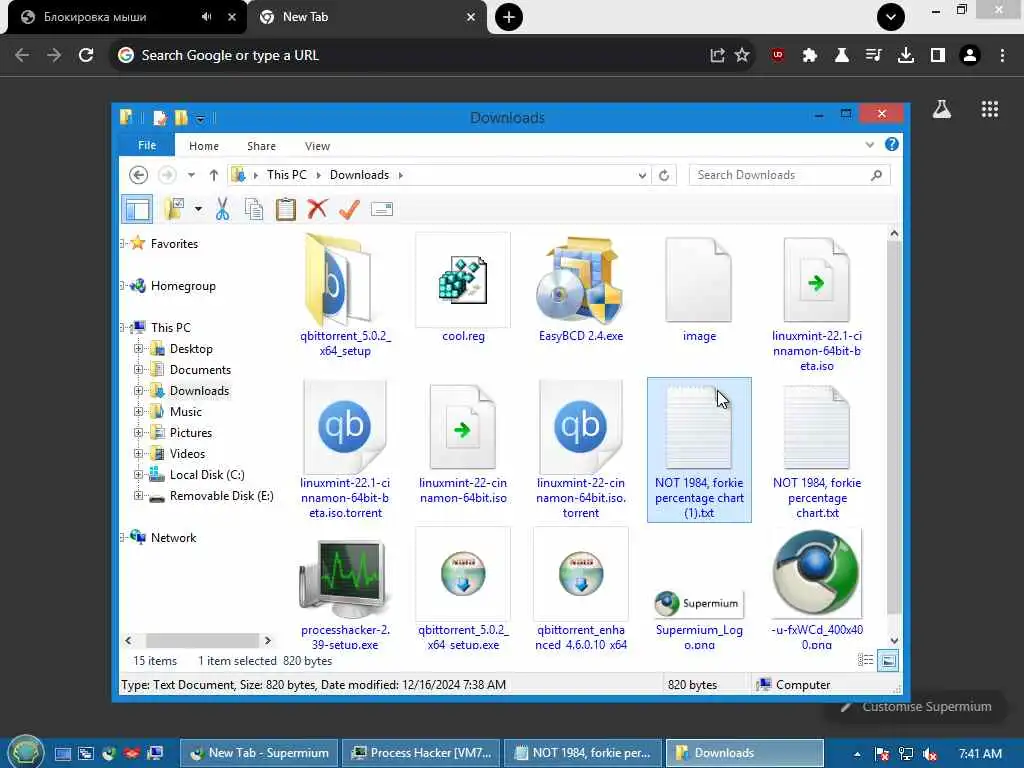
Task: Open the New folder dropdown arrow
Action: pyautogui.click(x=198, y=209)
